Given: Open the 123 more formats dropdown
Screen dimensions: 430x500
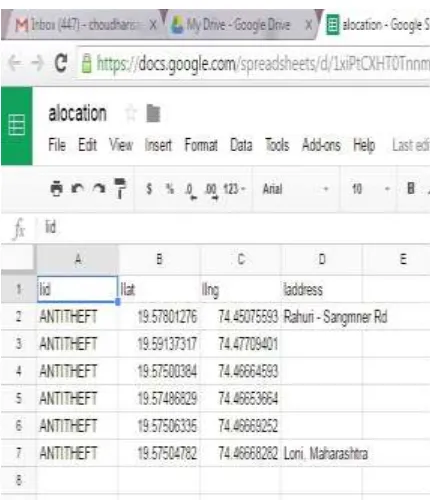Looking at the screenshot, I should 234,189.
